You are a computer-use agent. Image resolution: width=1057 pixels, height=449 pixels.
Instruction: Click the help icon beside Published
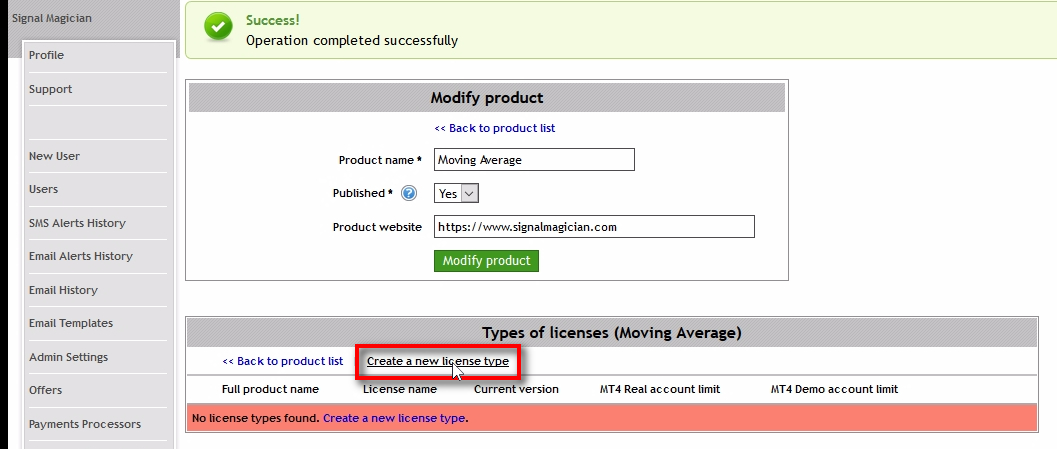click(408, 194)
